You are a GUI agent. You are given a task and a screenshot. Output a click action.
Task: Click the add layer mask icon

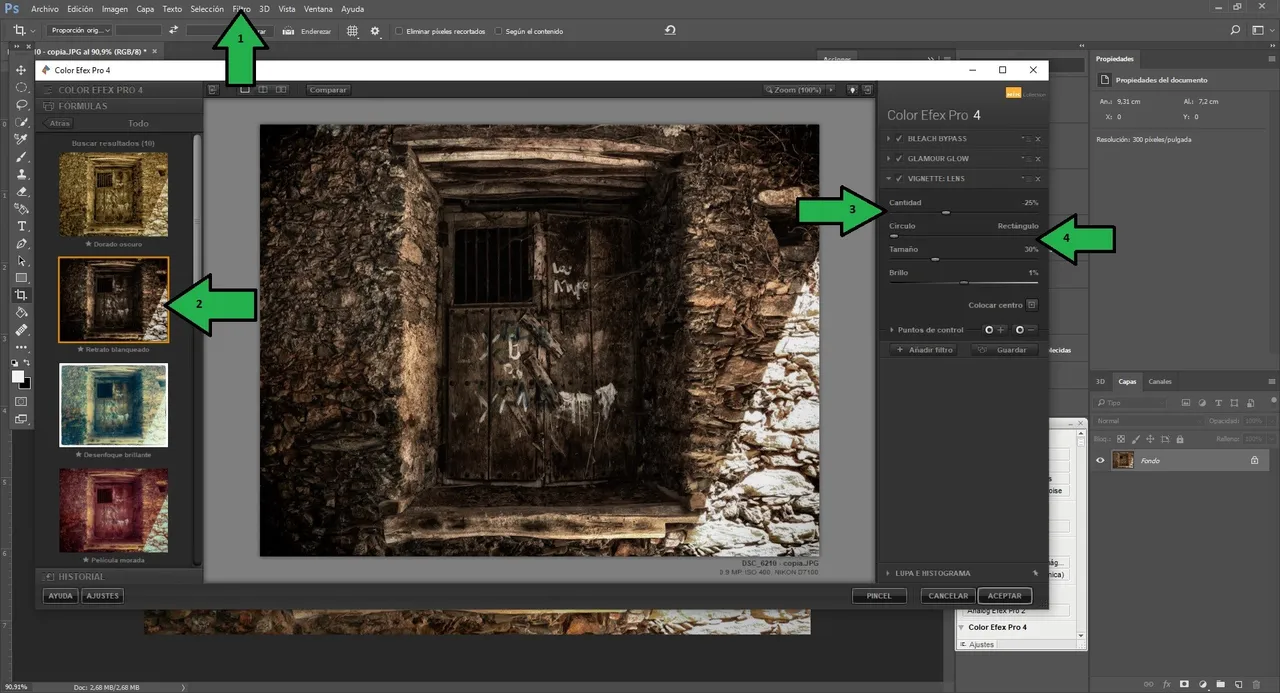tap(1184, 685)
